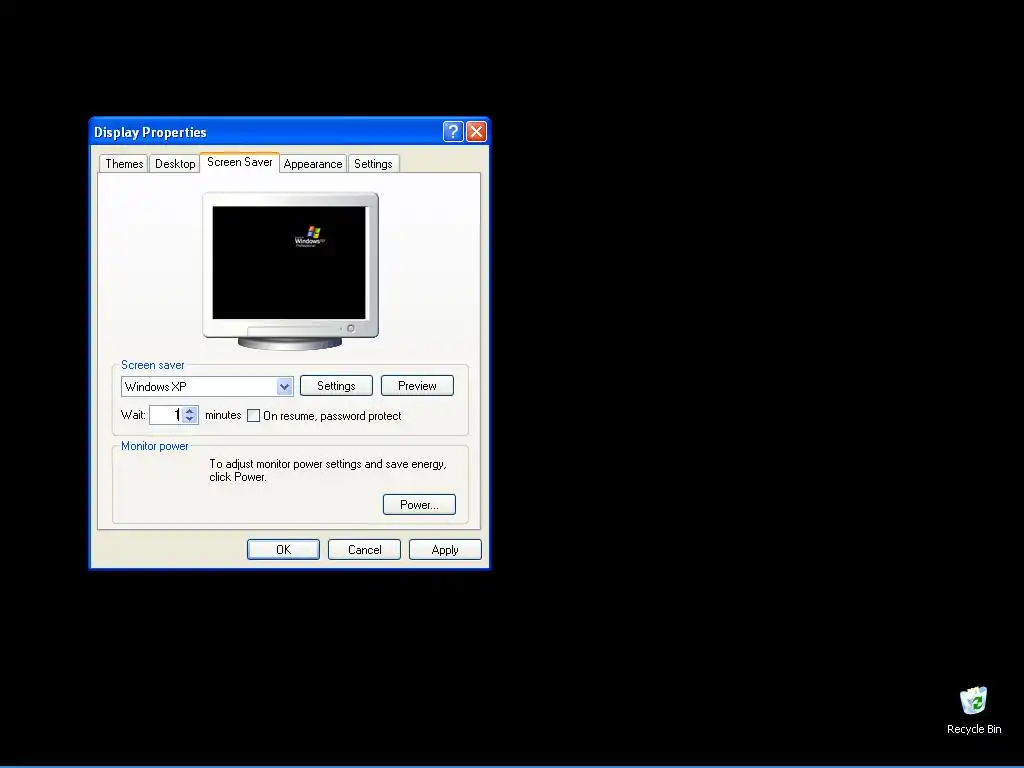Open monitor Power settings
The height and width of the screenshot is (768, 1024).
coord(419,505)
